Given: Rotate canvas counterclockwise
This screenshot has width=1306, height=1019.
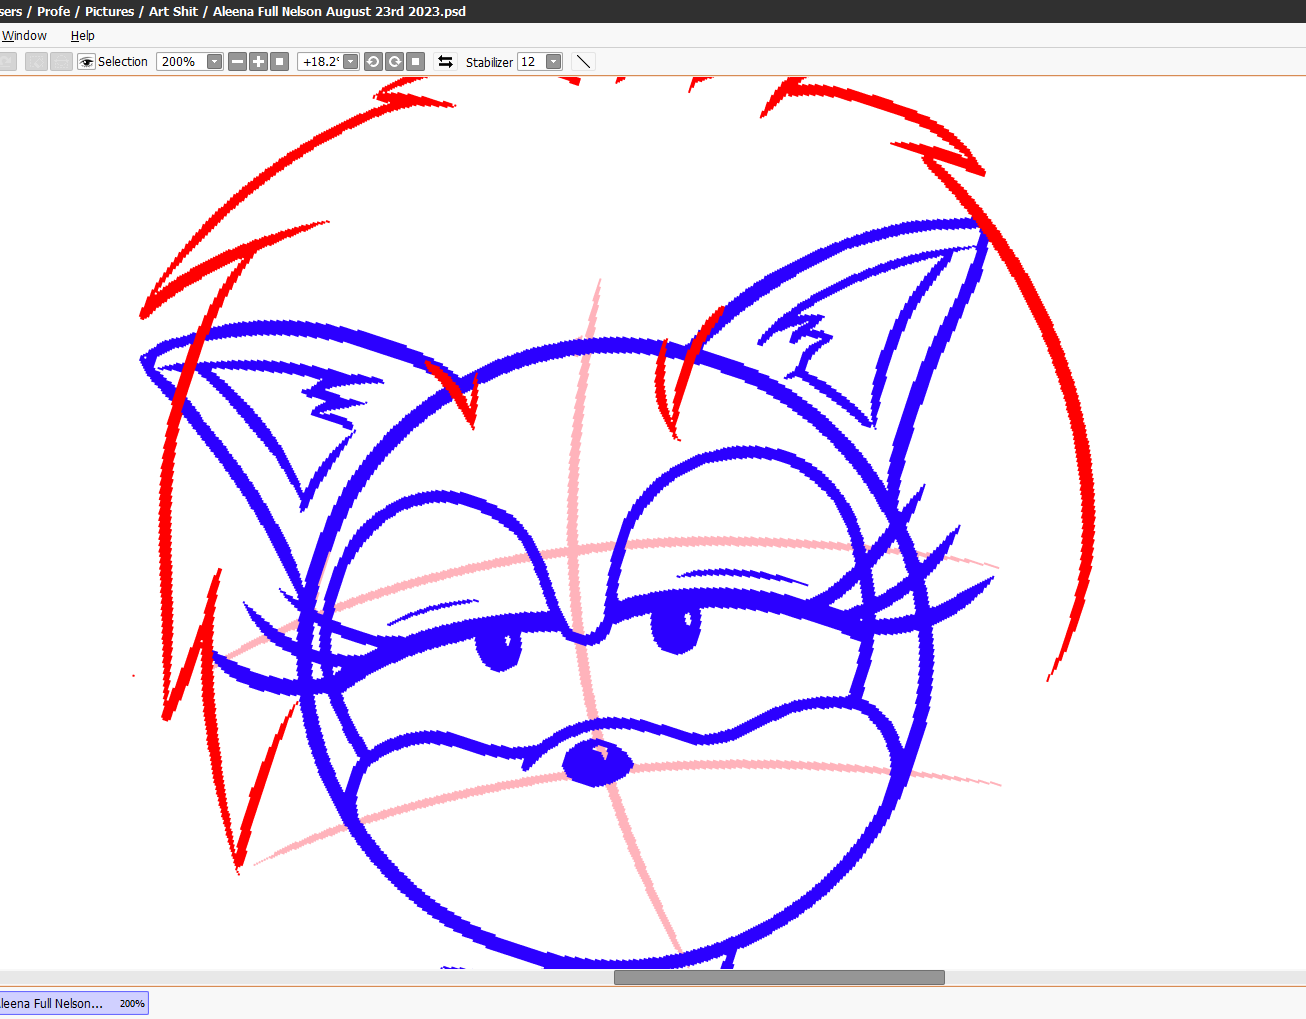Looking at the screenshot, I should pyautogui.click(x=373, y=62).
